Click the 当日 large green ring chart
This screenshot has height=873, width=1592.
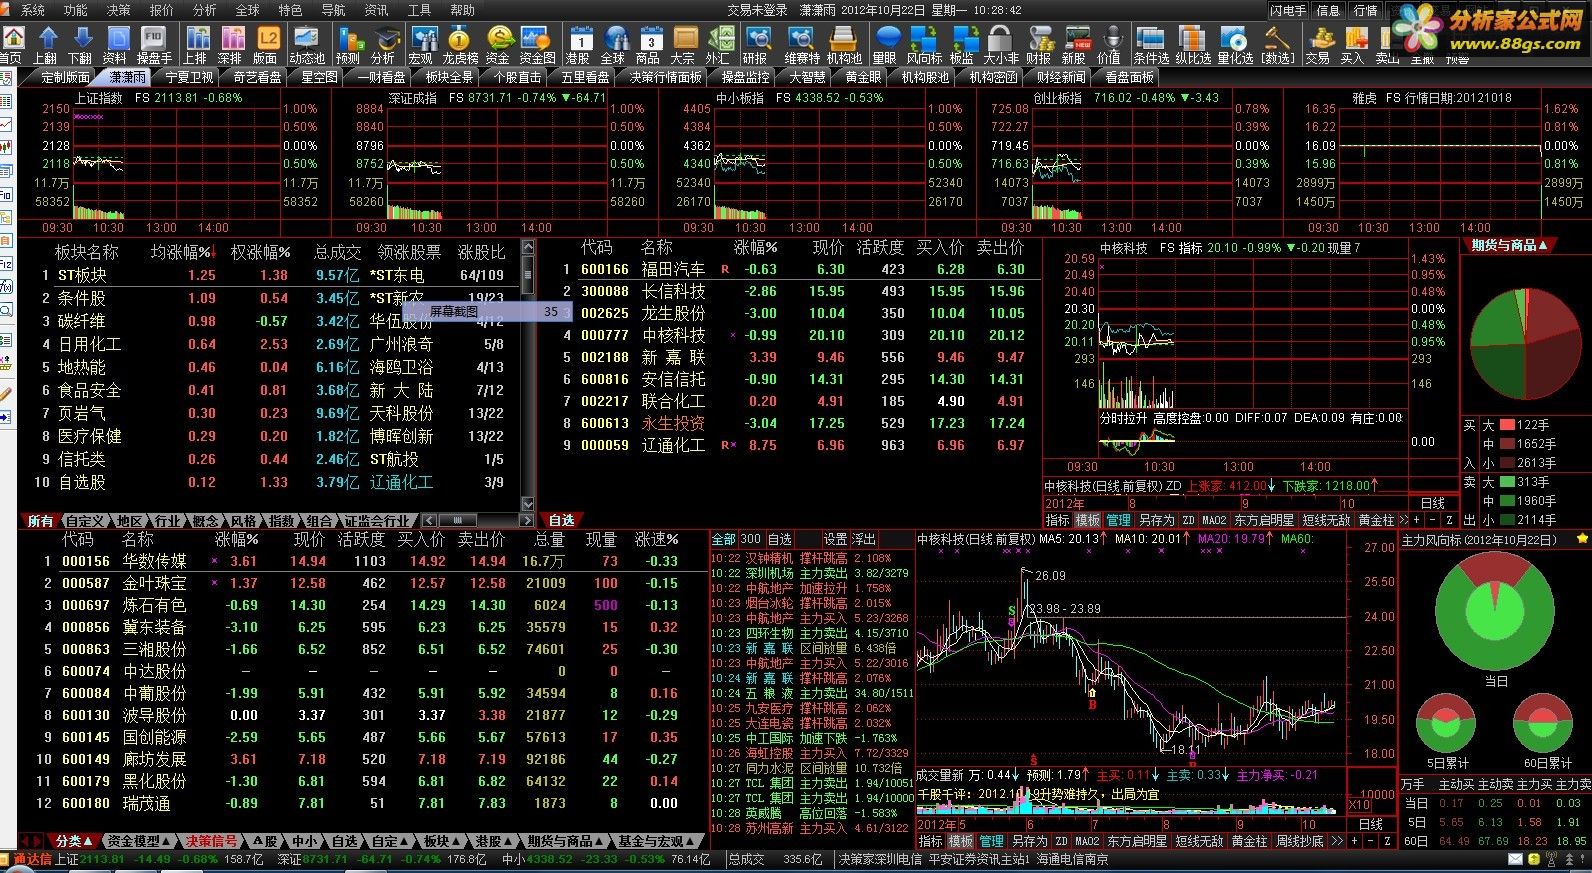point(1495,612)
